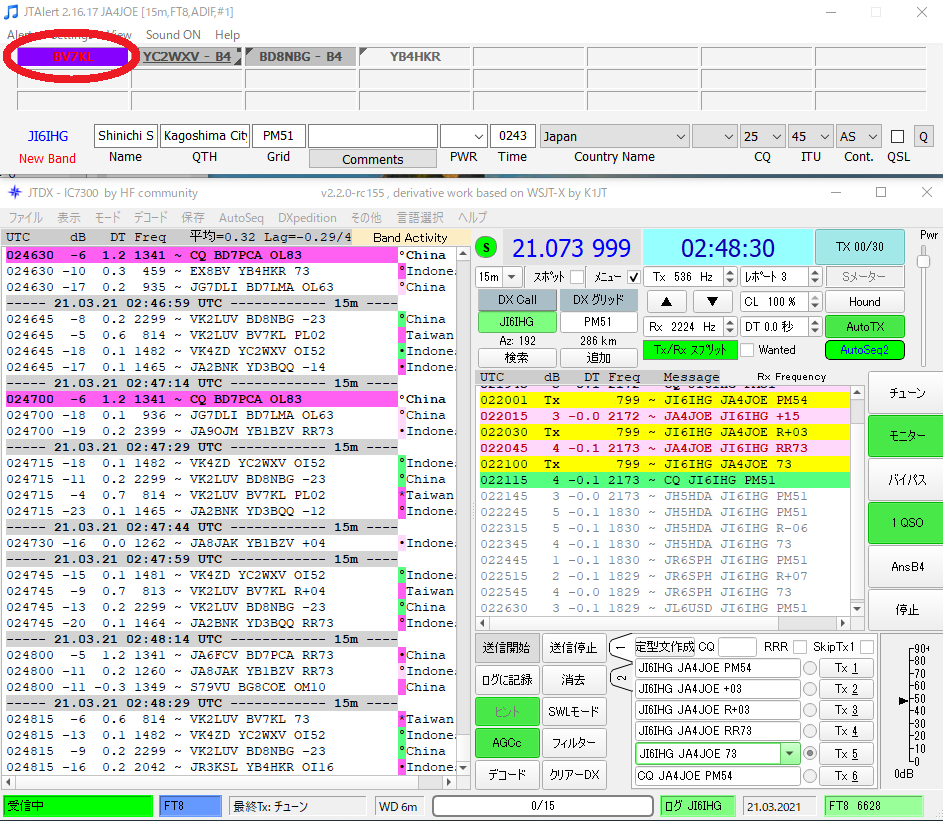Viewport: 943px width, 821px height.
Task: Toggle the スポット checkbox
Action: [577, 277]
